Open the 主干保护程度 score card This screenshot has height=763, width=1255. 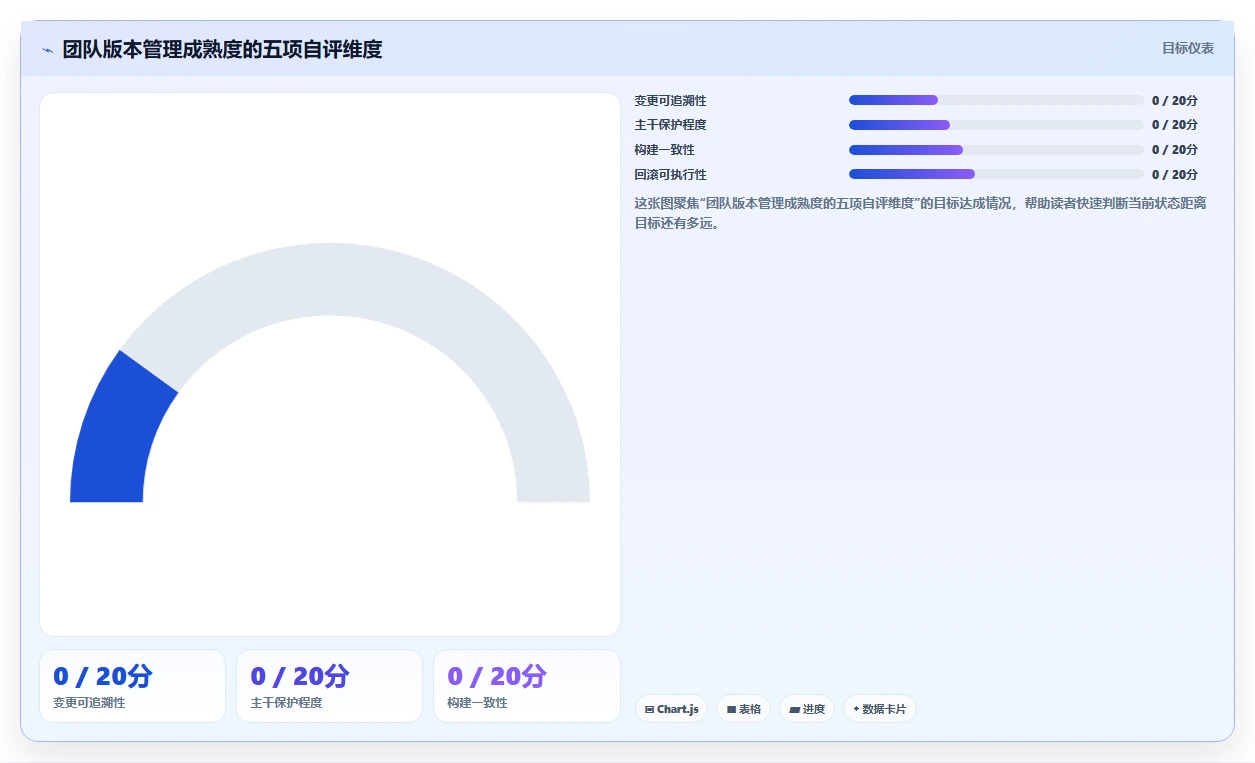pyautogui.click(x=329, y=686)
